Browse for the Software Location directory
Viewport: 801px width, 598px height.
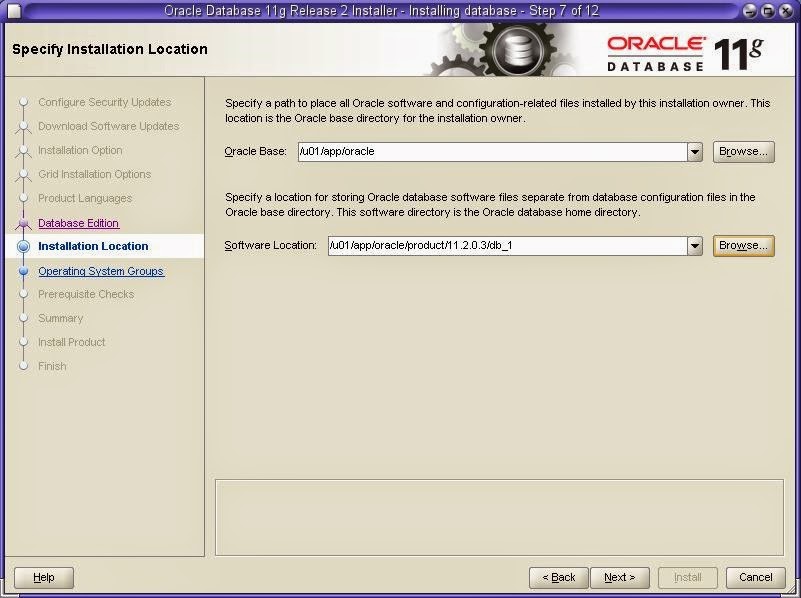[743, 246]
